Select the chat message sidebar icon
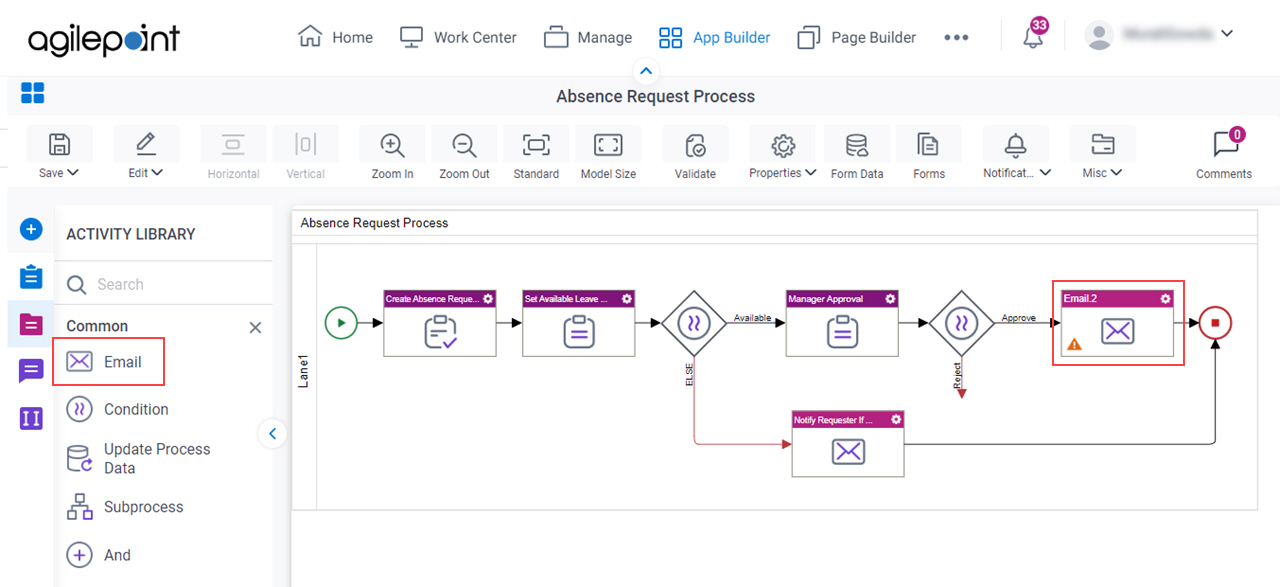Image resolution: width=1280 pixels, height=587 pixels. click(31, 371)
